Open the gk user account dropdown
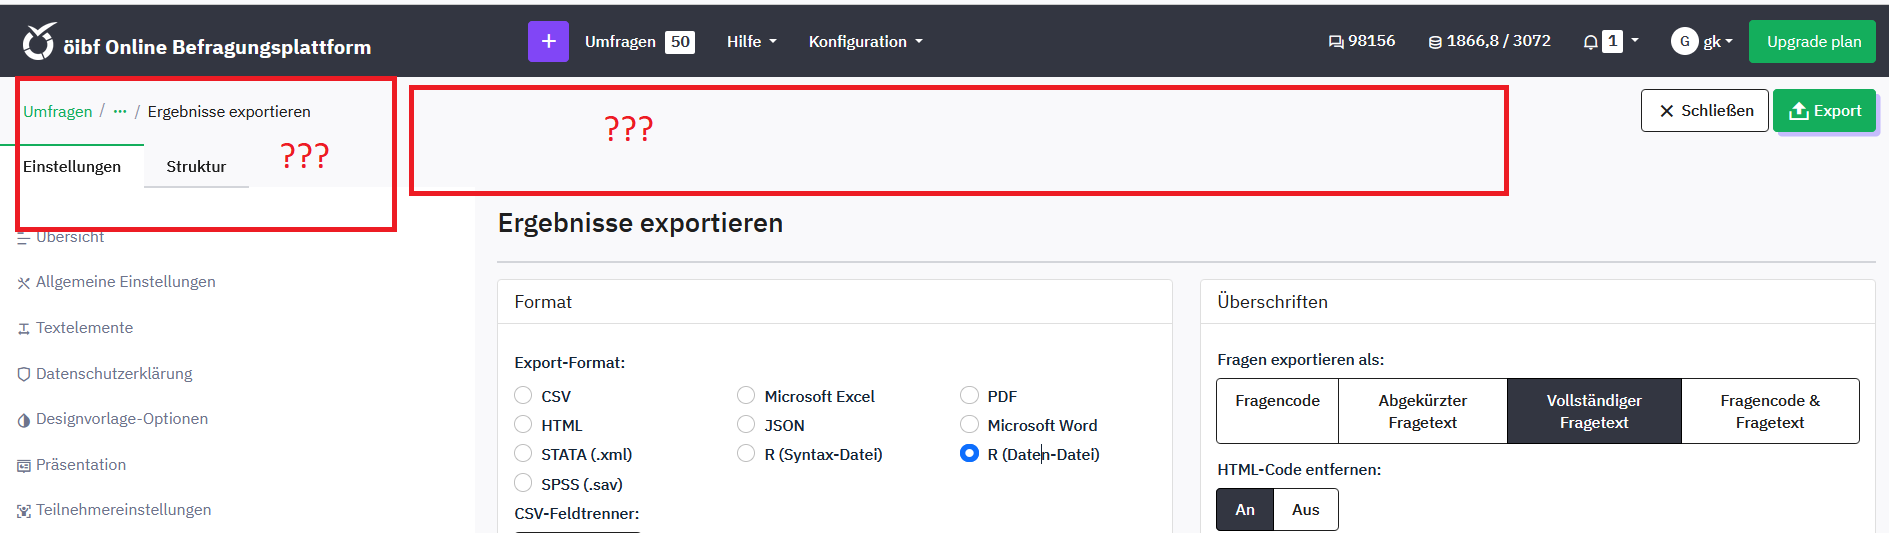The image size is (1889, 533). click(1702, 42)
